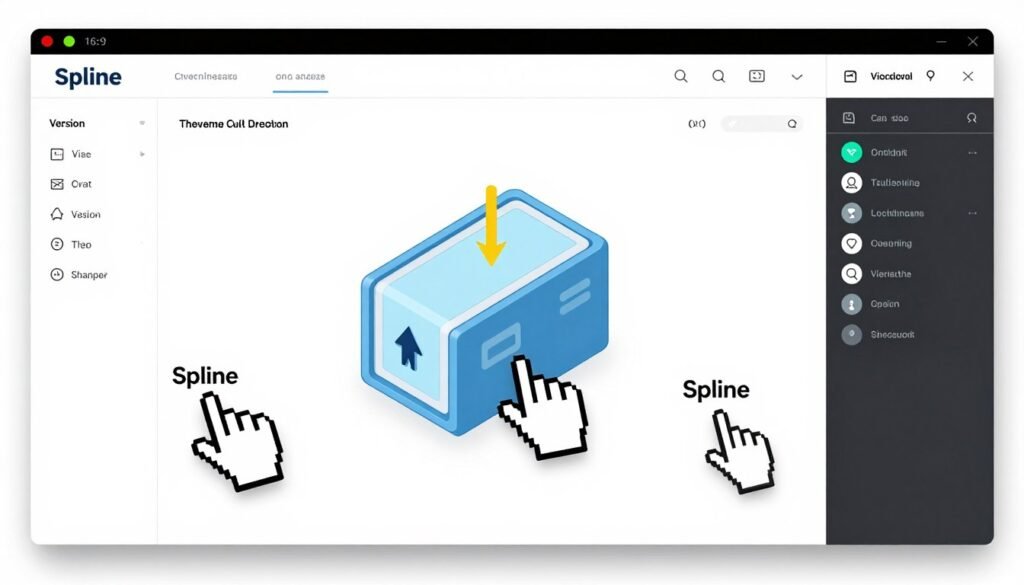Select the Loctdineans hourglass icon
Viewport: 1024px width, 585px height.
[851, 213]
